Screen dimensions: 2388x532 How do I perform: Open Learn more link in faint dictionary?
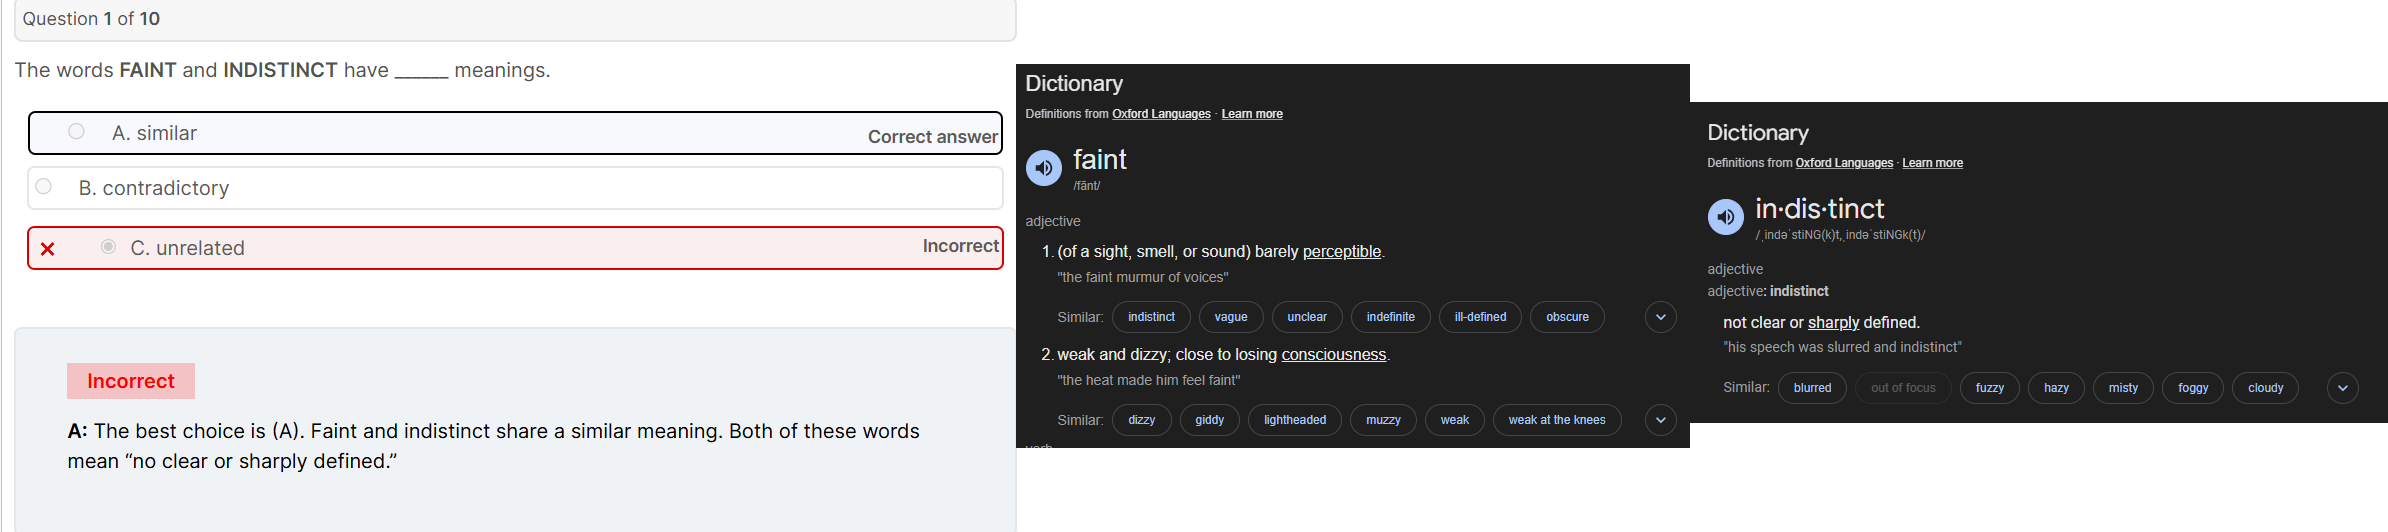(1252, 114)
